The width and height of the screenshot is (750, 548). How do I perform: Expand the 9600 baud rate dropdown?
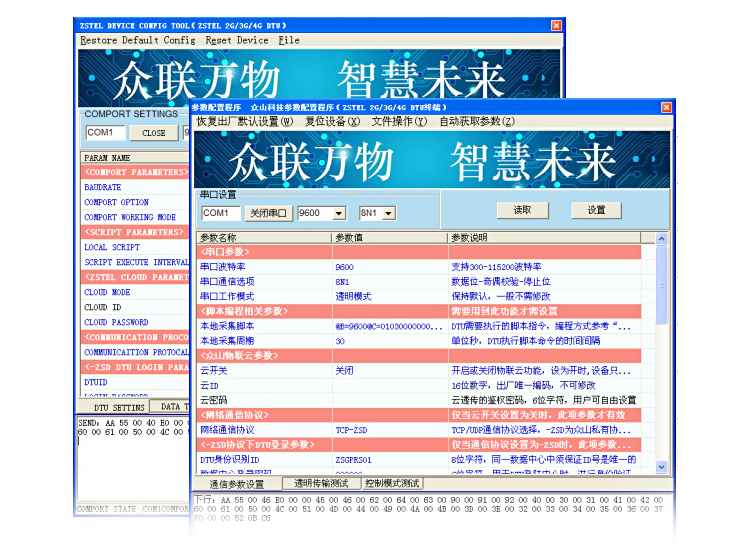click(339, 213)
